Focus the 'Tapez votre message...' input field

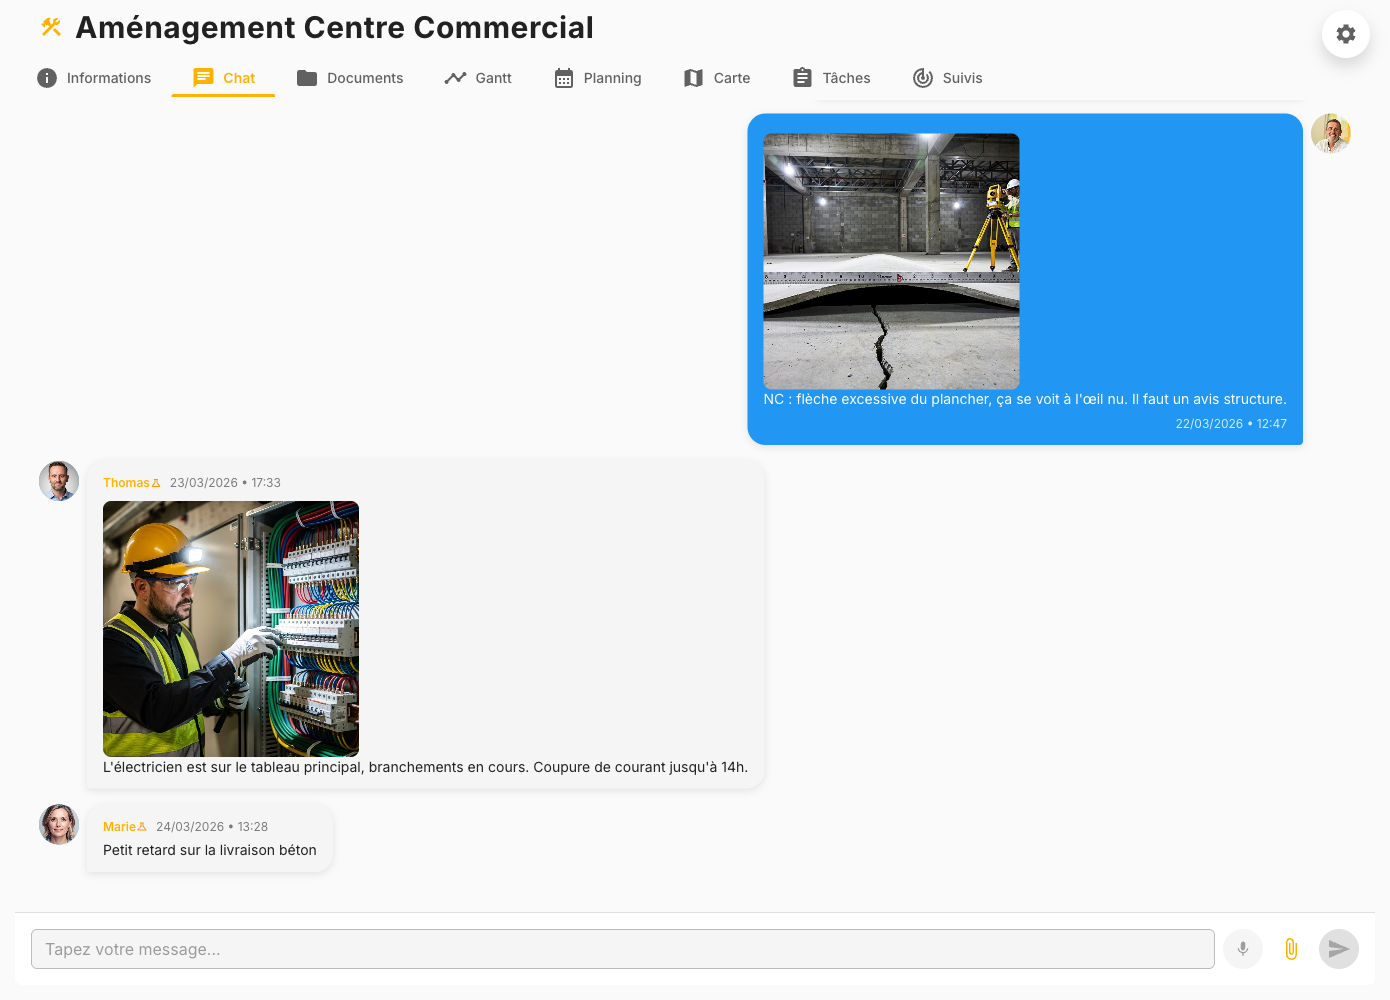click(x=622, y=949)
